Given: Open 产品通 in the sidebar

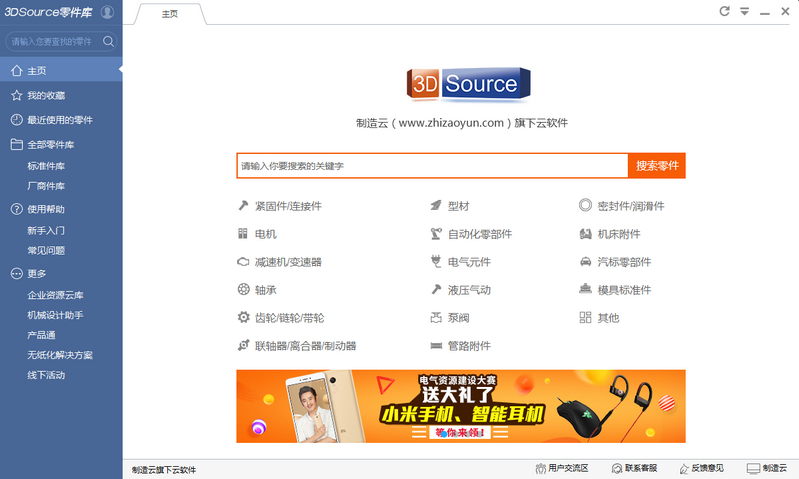Looking at the screenshot, I should point(41,335).
